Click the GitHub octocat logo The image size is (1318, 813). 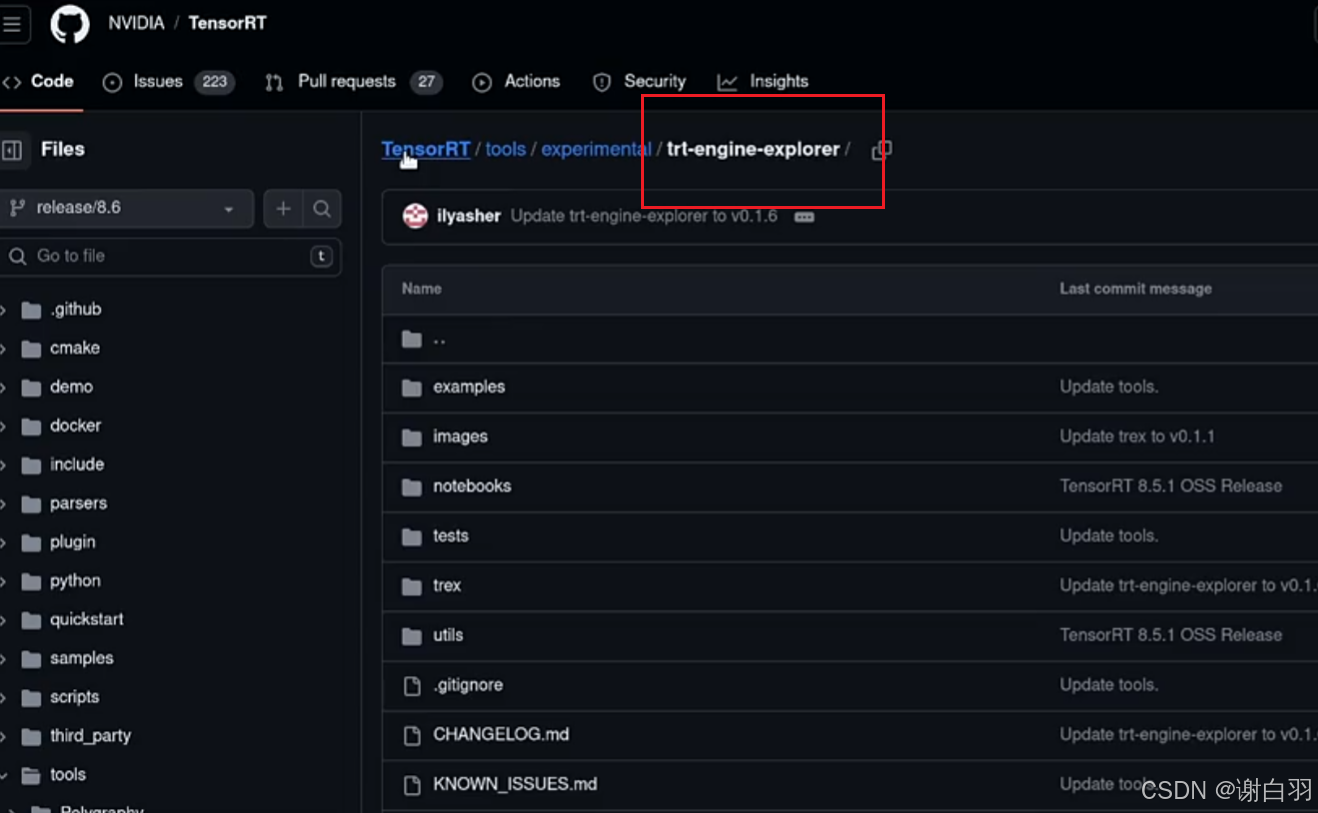[70, 24]
